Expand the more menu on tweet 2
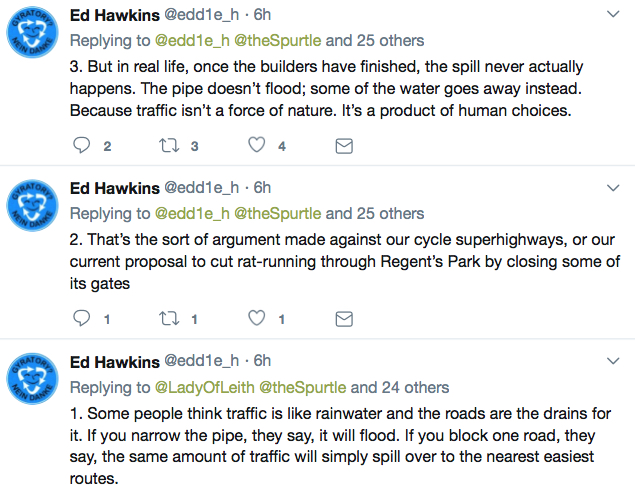Viewport: 635px width, 501px height. (x=613, y=188)
